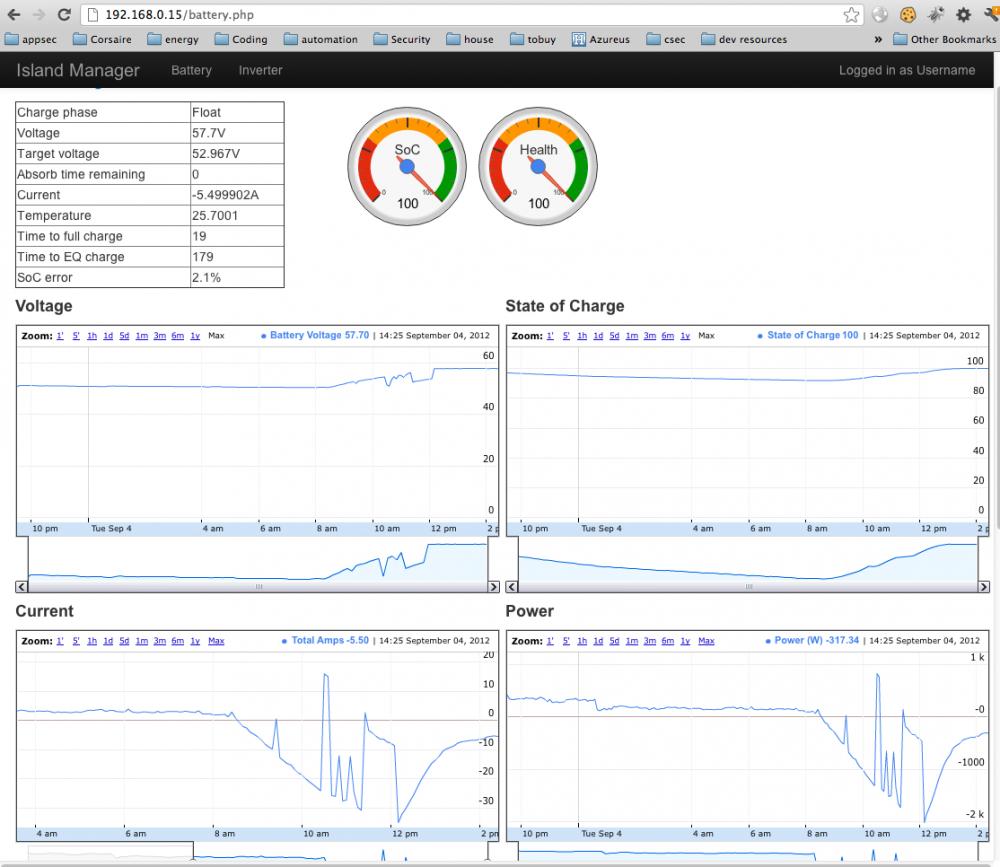Click the Total Amps -5.50 legend label
1000x867 pixels.
tap(330, 640)
